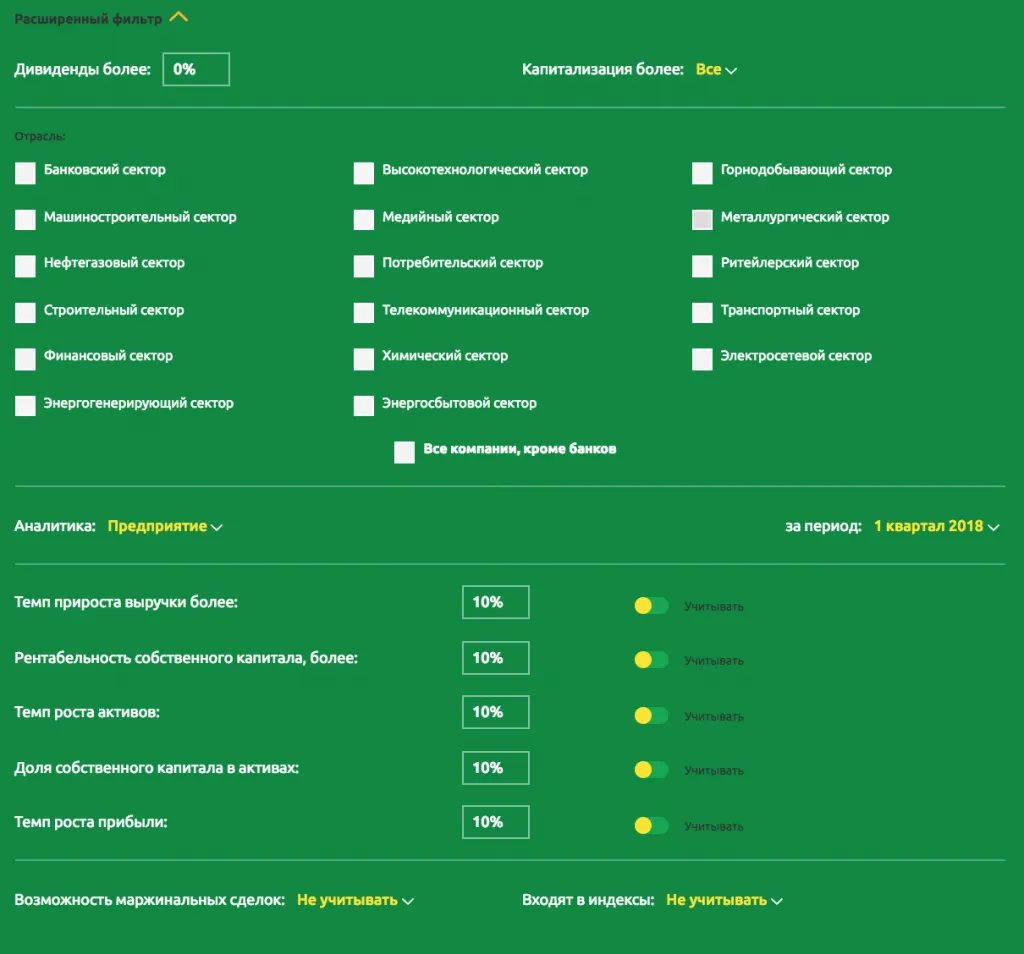
Task: Open the Аналитика Предприятие dropdown
Action: click(x=165, y=526)
